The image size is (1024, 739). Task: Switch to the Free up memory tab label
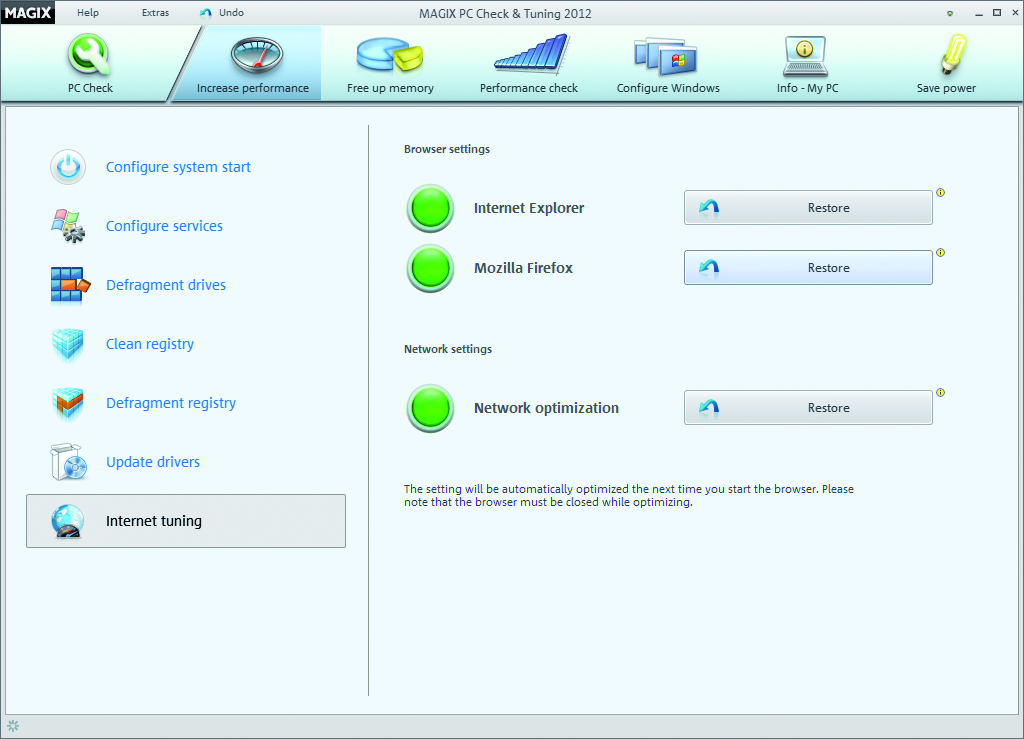tap(390, 88)
